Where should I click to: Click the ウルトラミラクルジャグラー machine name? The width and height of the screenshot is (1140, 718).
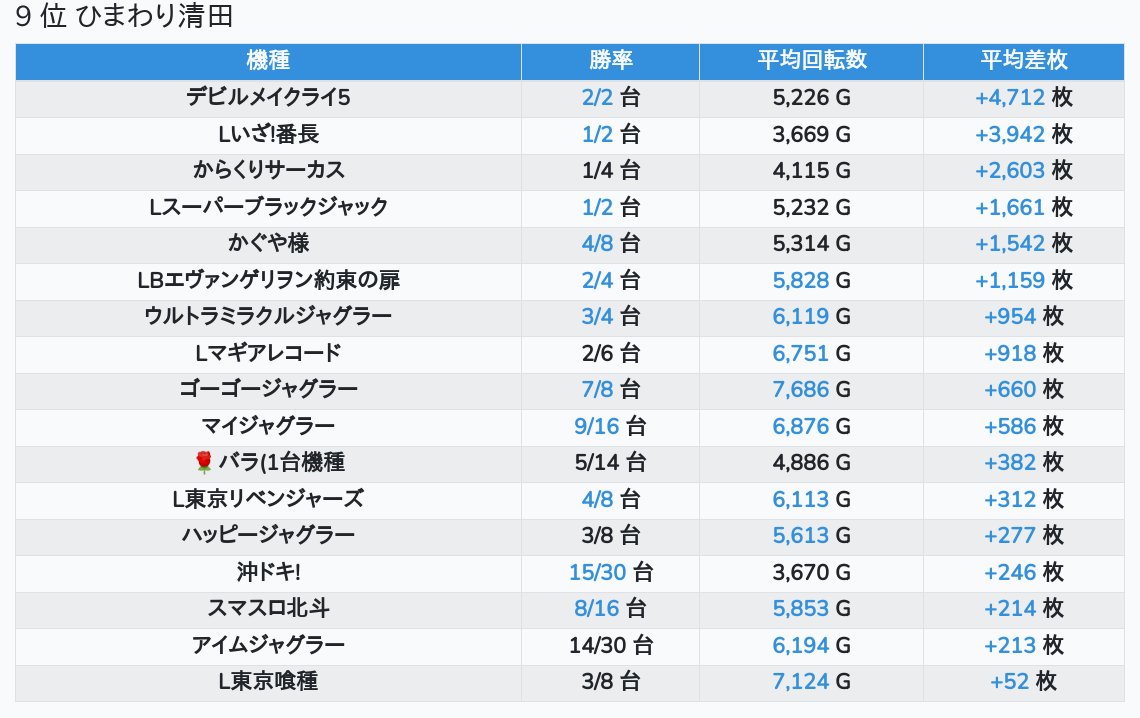[x=268, y=316]
